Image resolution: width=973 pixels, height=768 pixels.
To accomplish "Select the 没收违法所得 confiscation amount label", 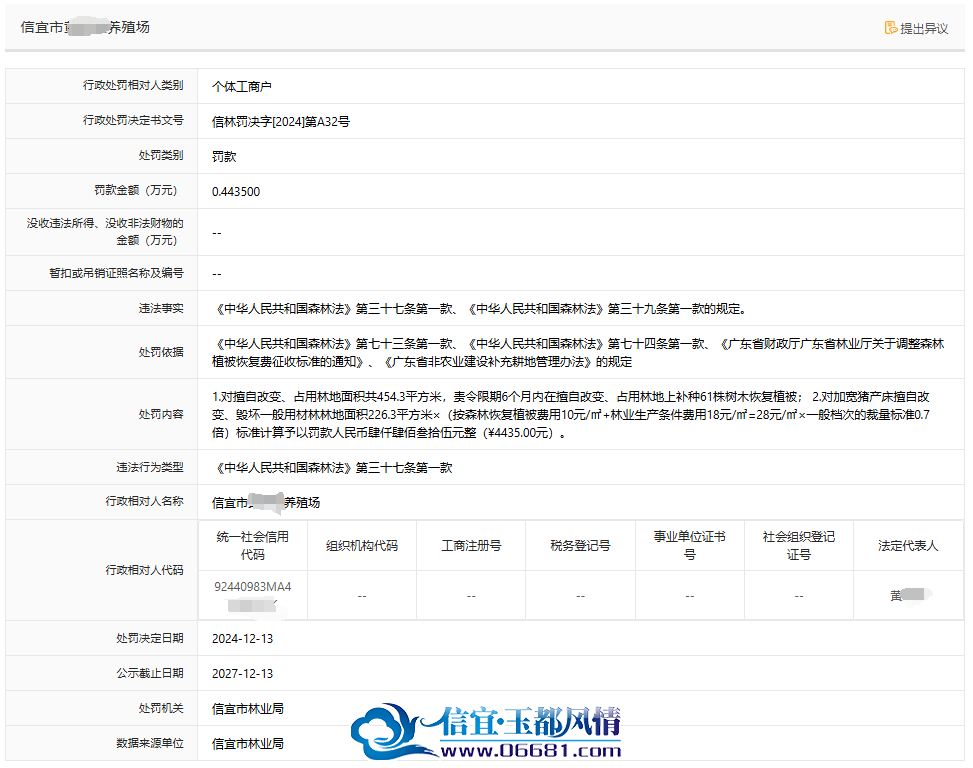I will click(105, 231).
